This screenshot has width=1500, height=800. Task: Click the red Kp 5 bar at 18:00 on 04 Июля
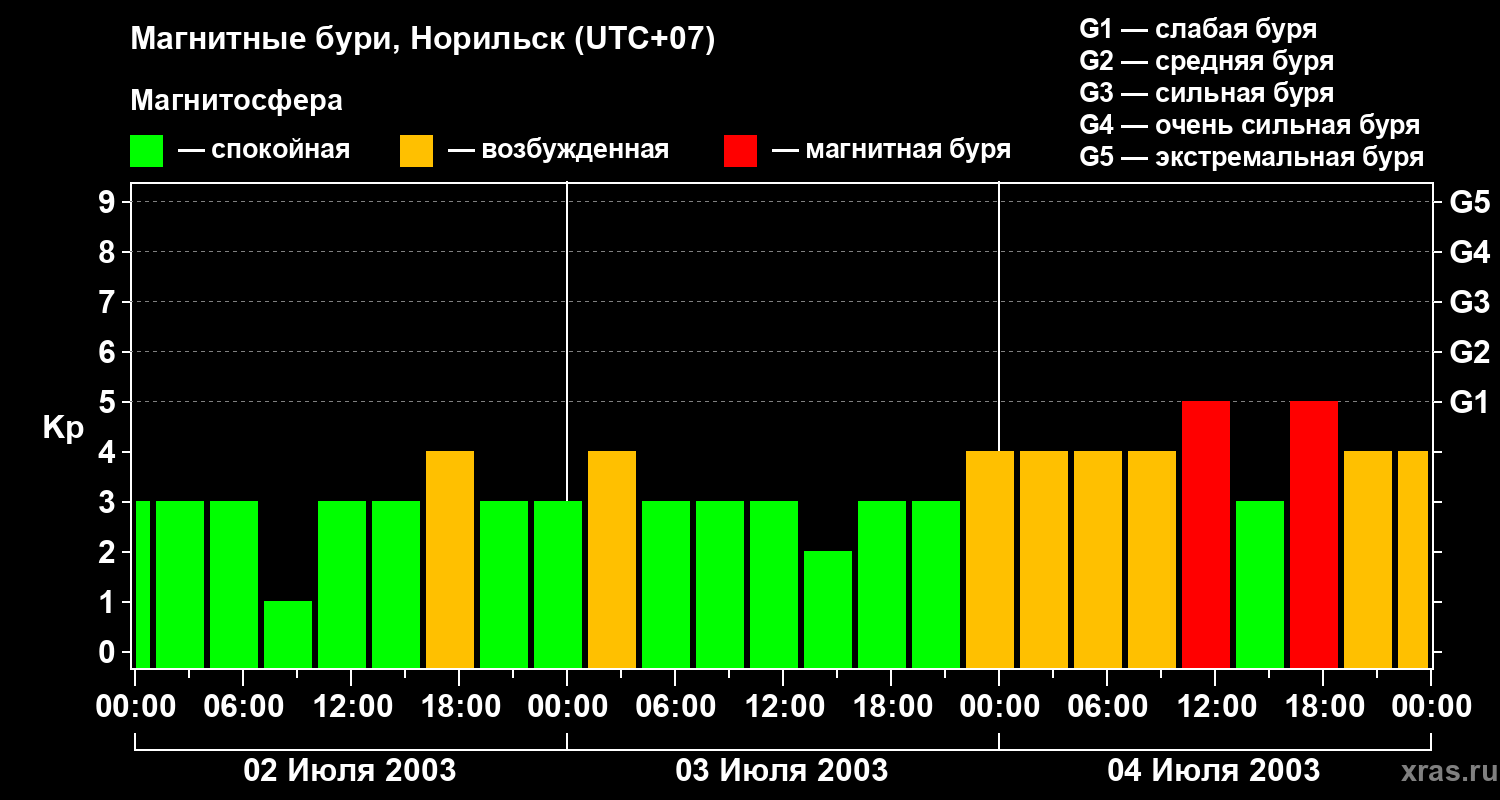coord(1314,534)
